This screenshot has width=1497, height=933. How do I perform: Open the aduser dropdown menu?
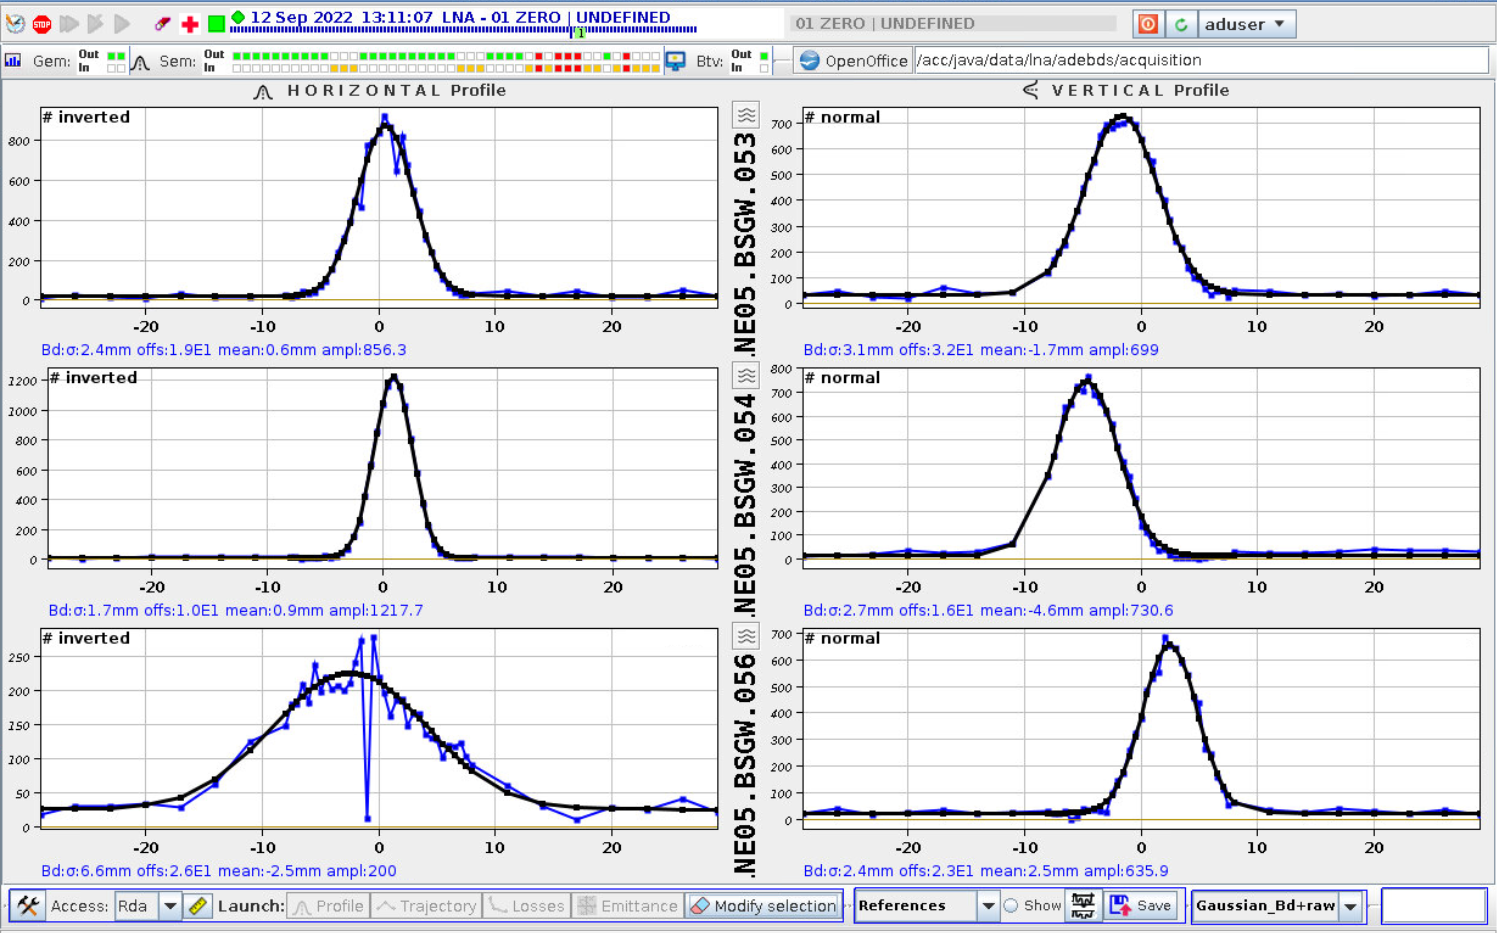1245,24
